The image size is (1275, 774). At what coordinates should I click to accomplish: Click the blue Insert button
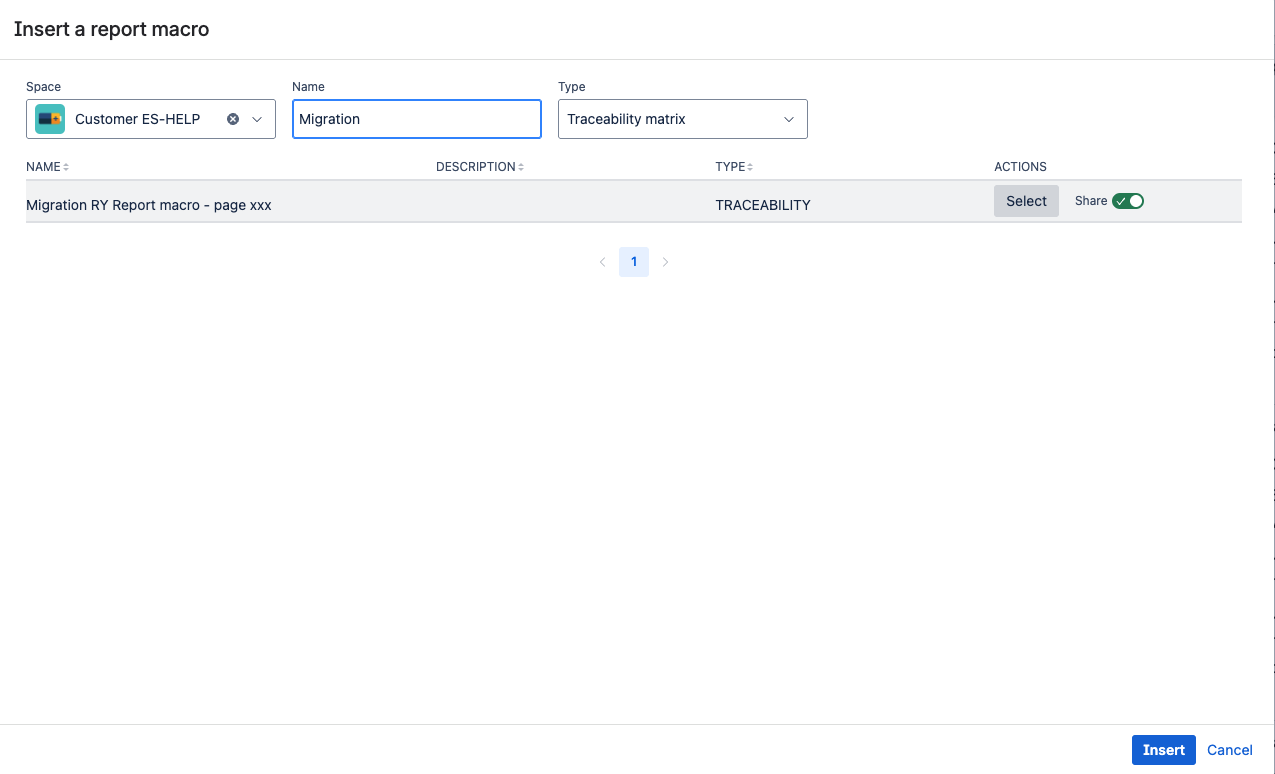click(x=1163, y=750)
